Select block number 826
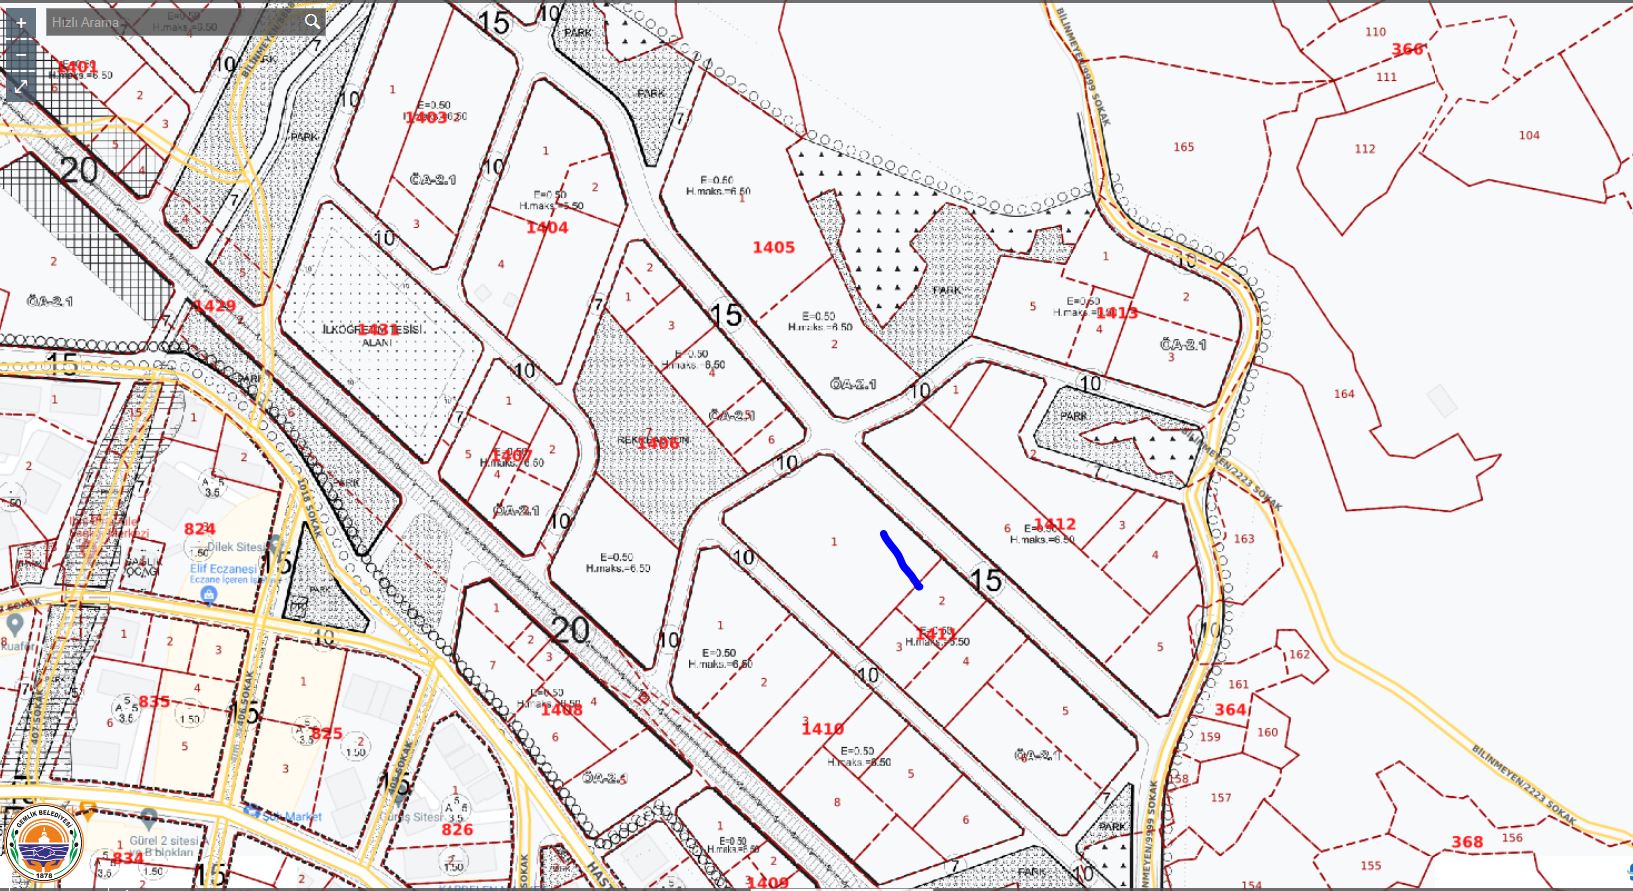Viewport: 1633px width, 891px height. tap(457, 829)
